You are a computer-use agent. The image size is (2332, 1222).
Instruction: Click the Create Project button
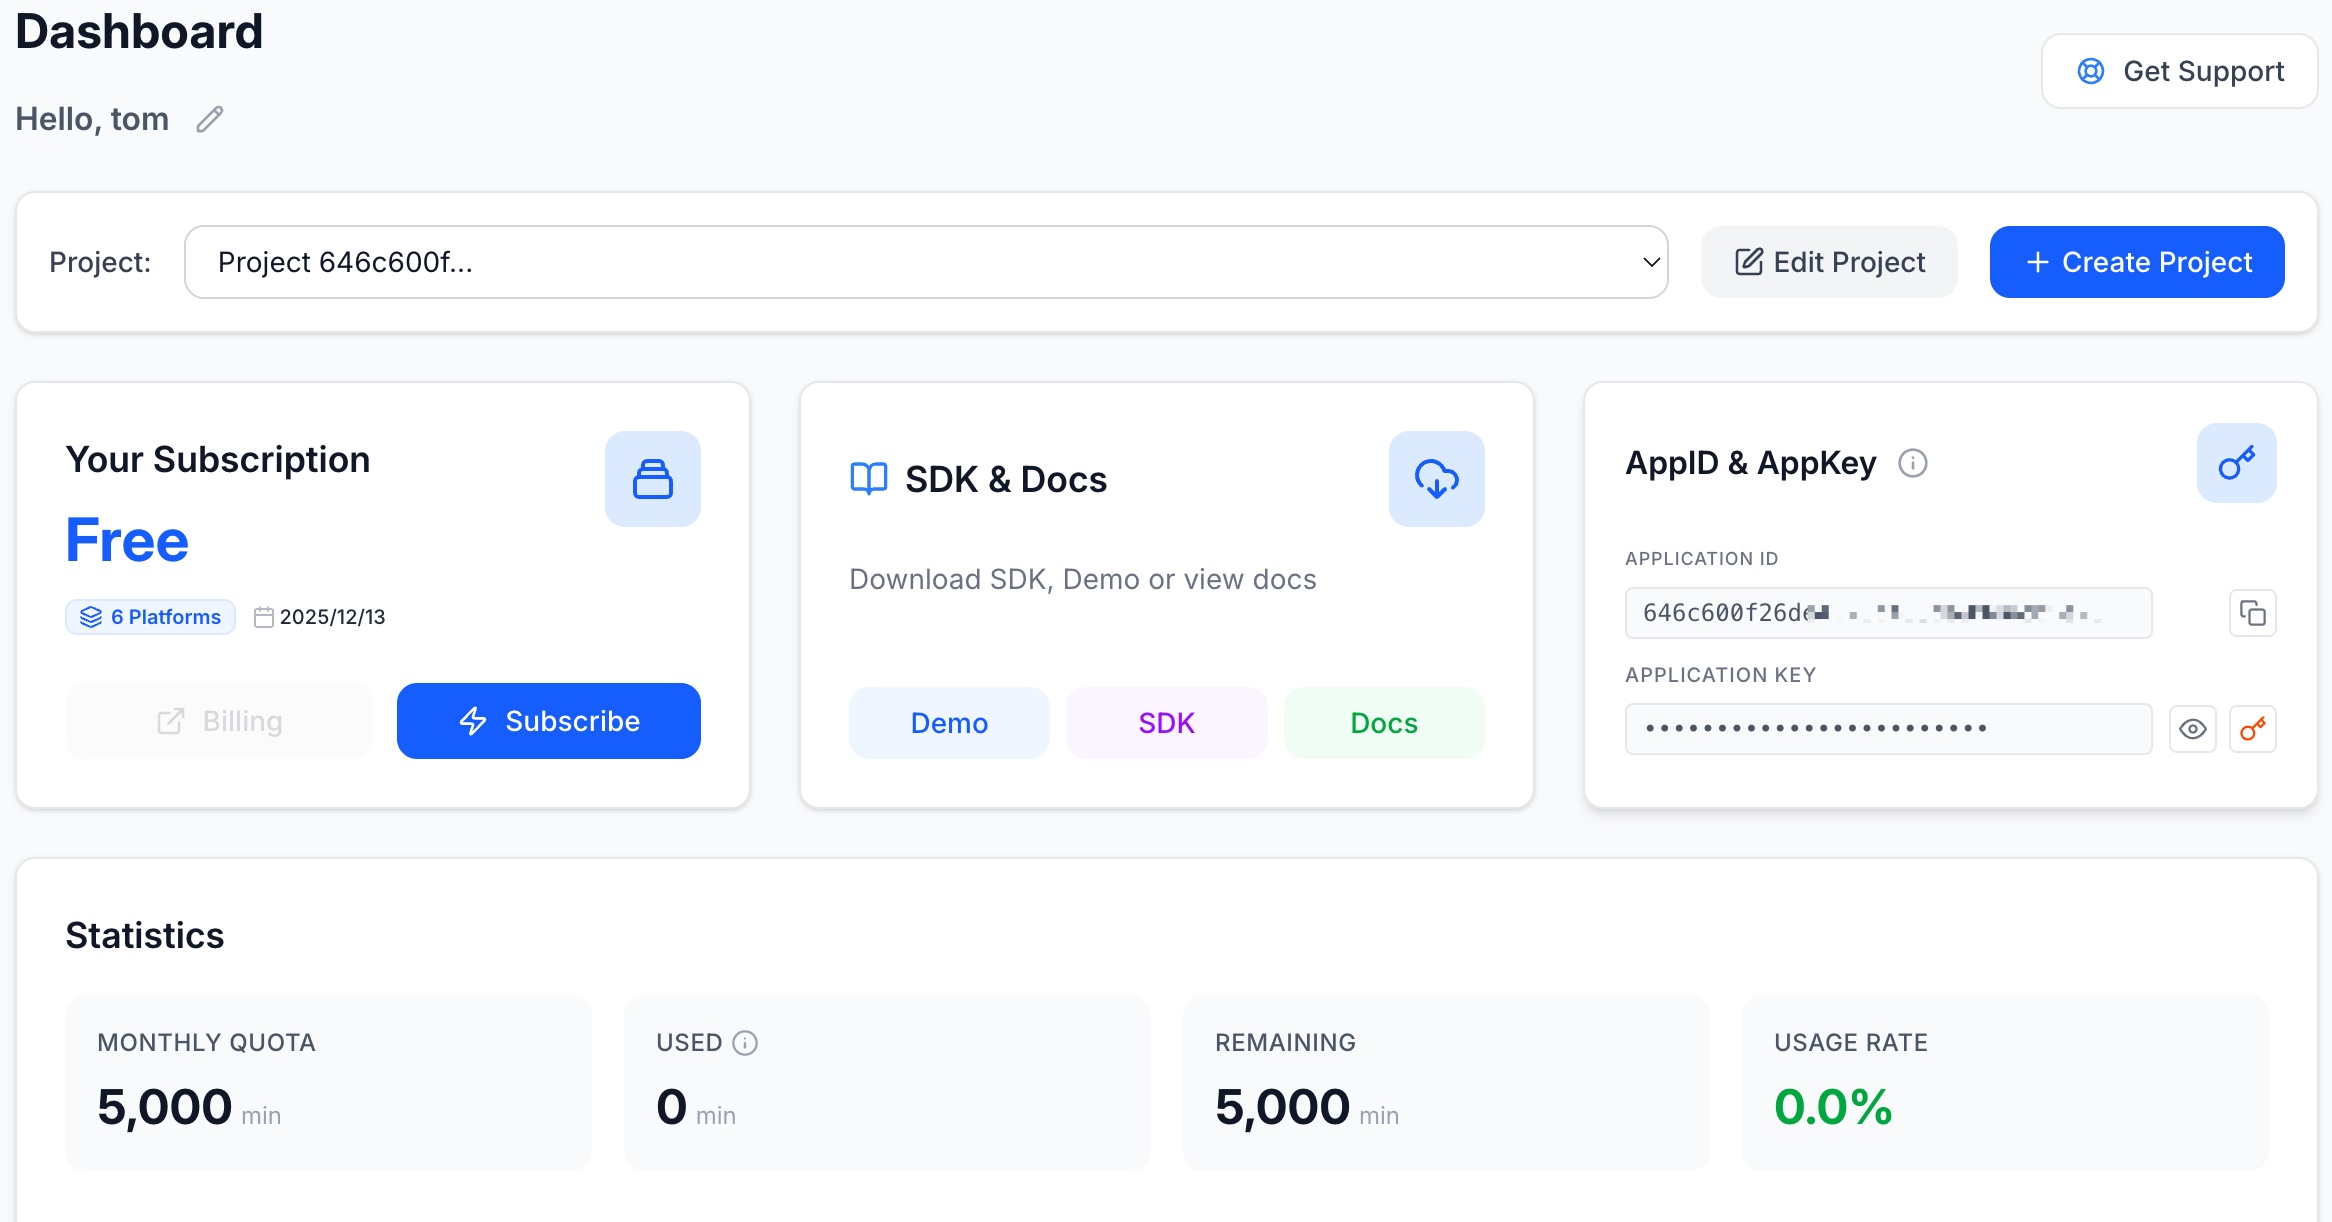(x=2137, y=261)
